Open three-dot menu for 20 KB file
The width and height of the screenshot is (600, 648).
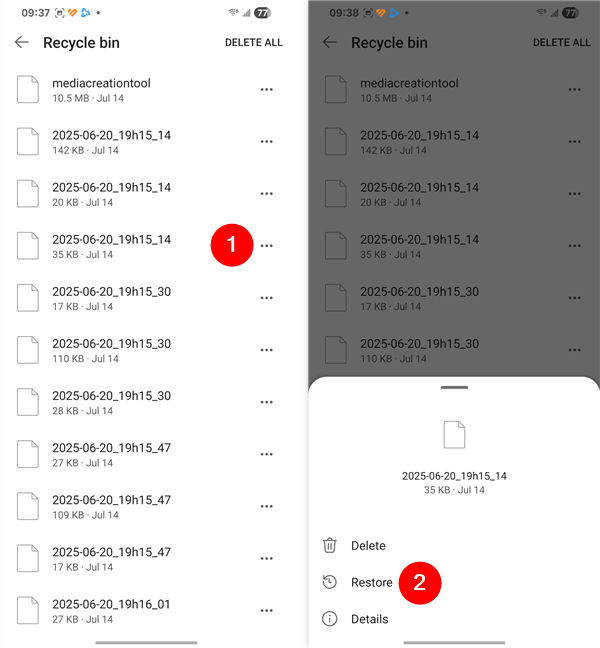click(267, 193)
